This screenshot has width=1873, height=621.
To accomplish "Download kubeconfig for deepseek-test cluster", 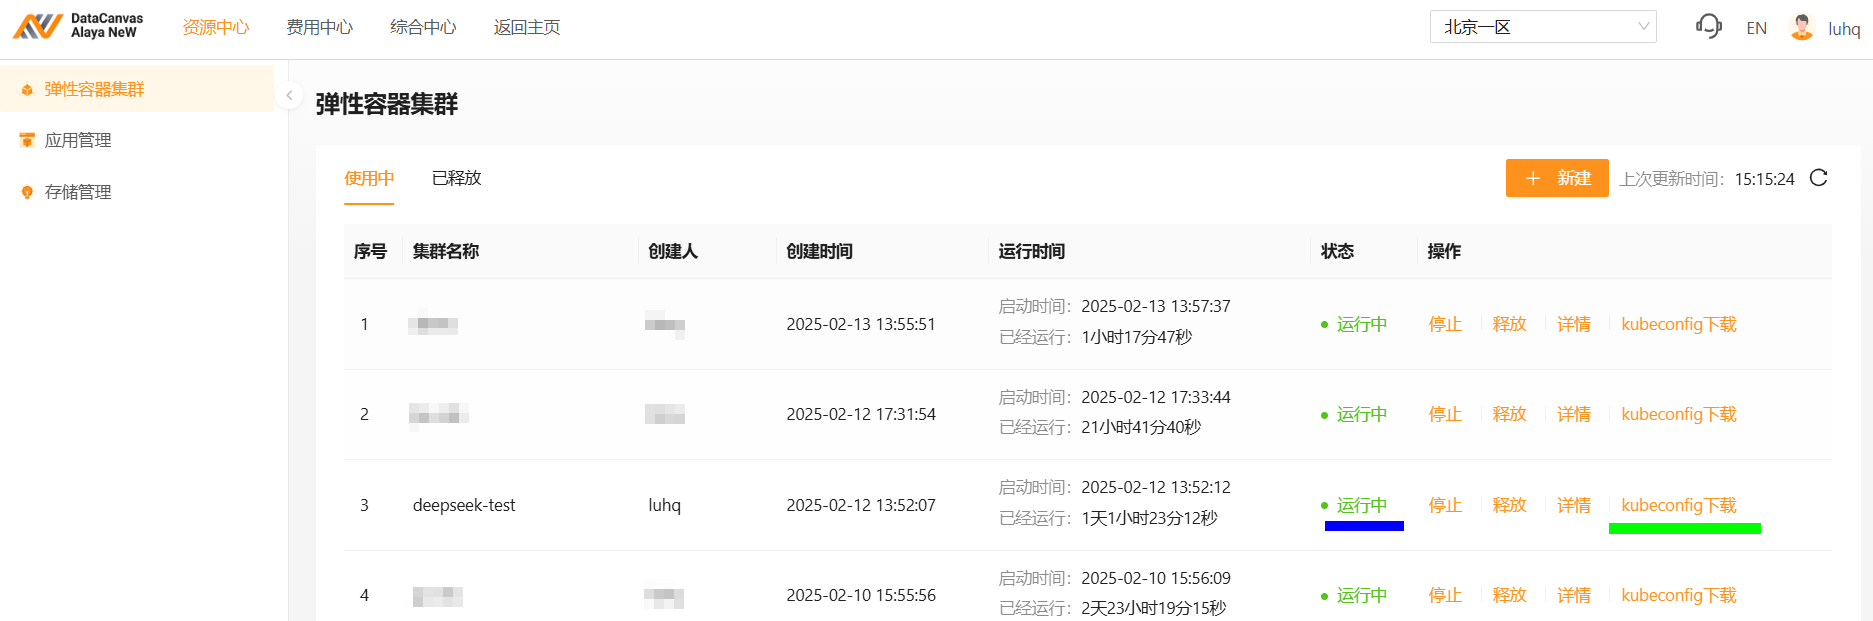I will (1679, 505).
